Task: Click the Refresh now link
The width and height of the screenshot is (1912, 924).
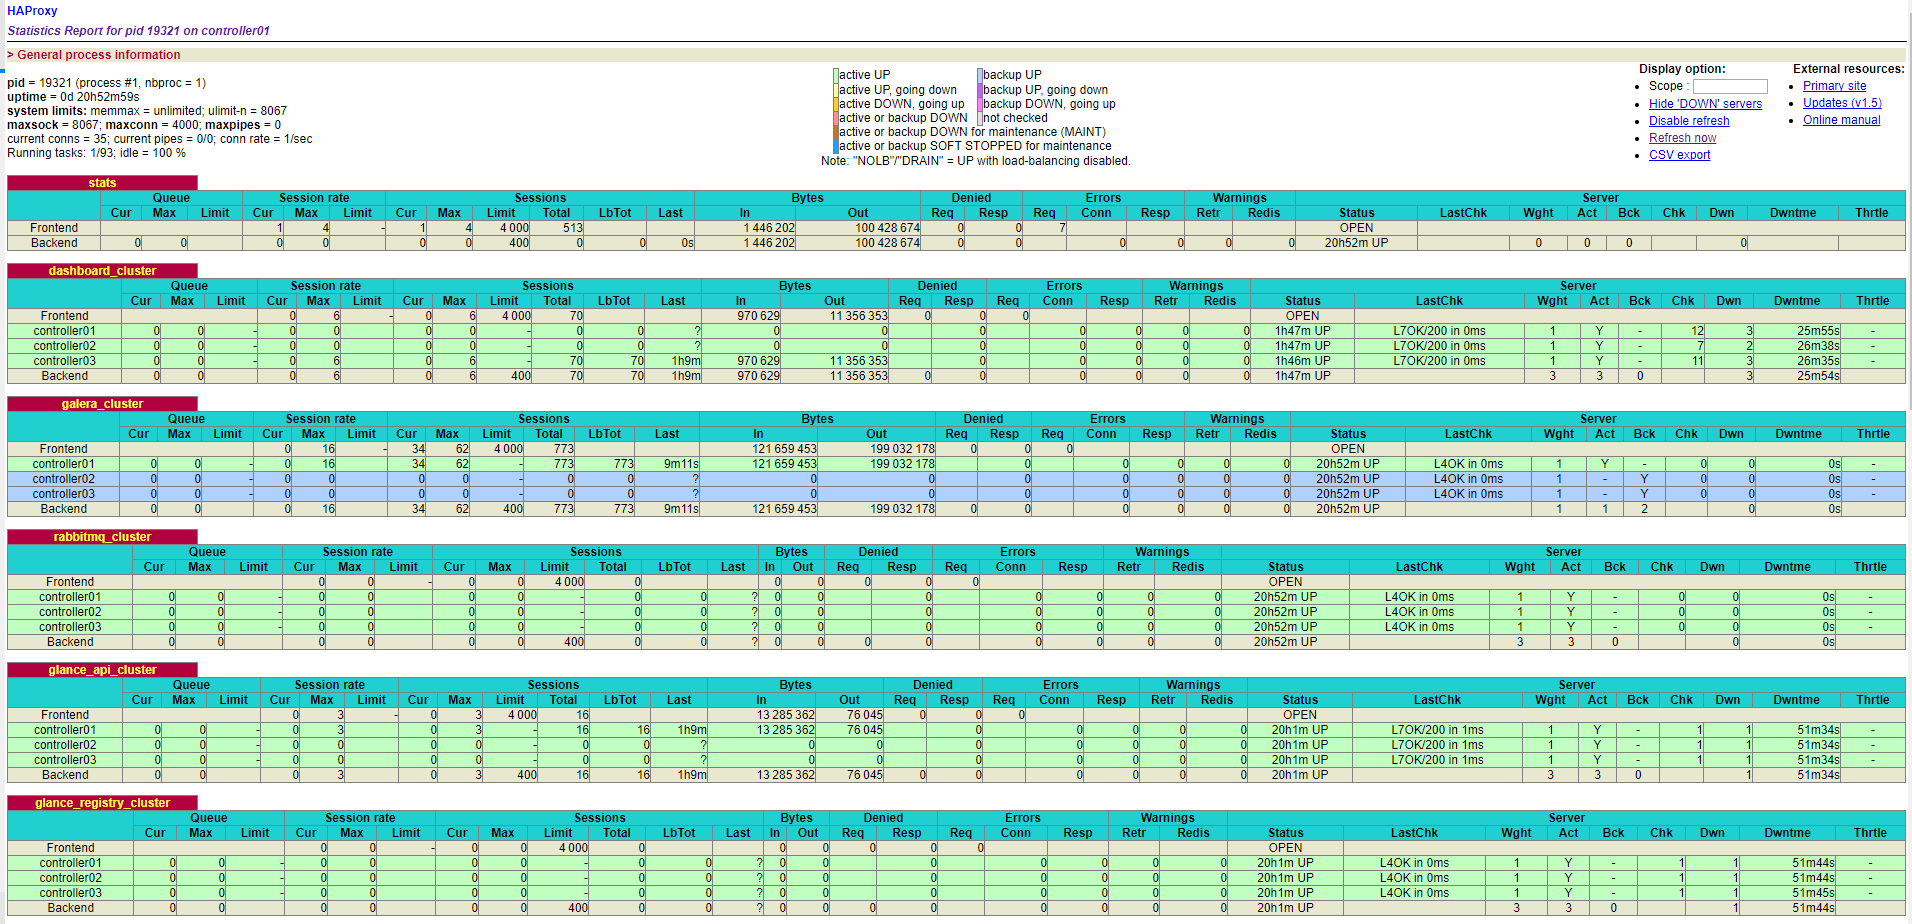Action: coord(1682,138)
